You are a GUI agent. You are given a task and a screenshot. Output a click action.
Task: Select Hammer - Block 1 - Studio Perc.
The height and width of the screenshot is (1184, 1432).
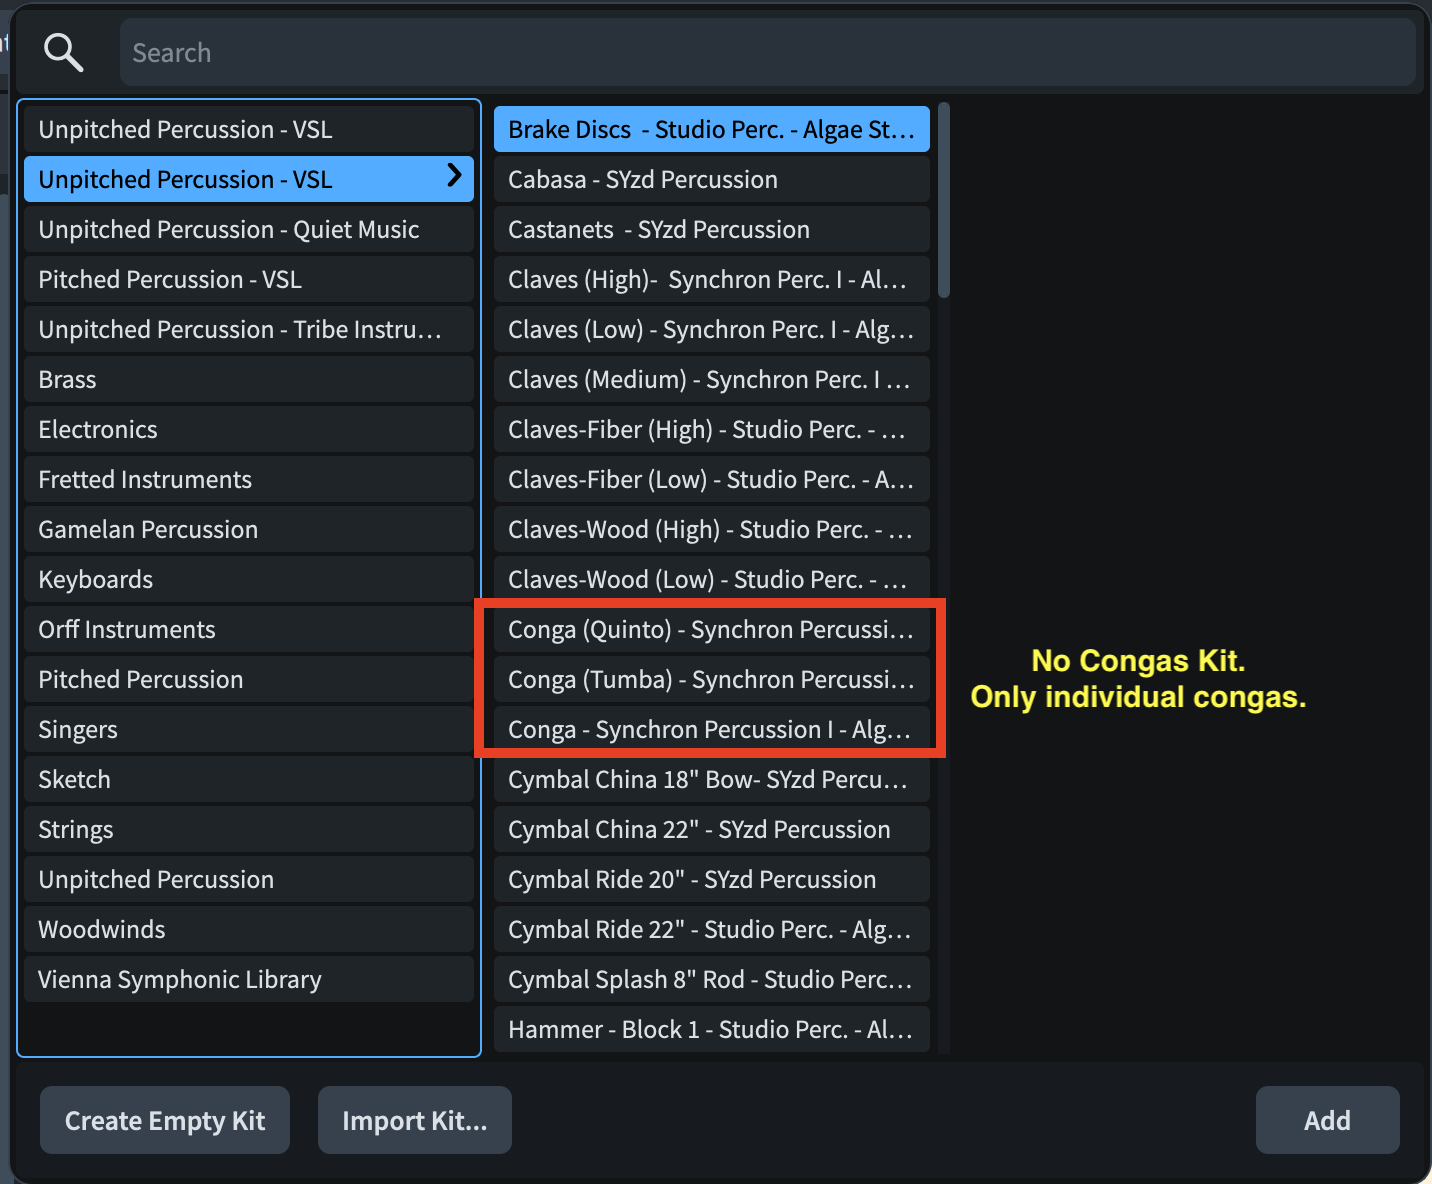tap(711, 1029)
